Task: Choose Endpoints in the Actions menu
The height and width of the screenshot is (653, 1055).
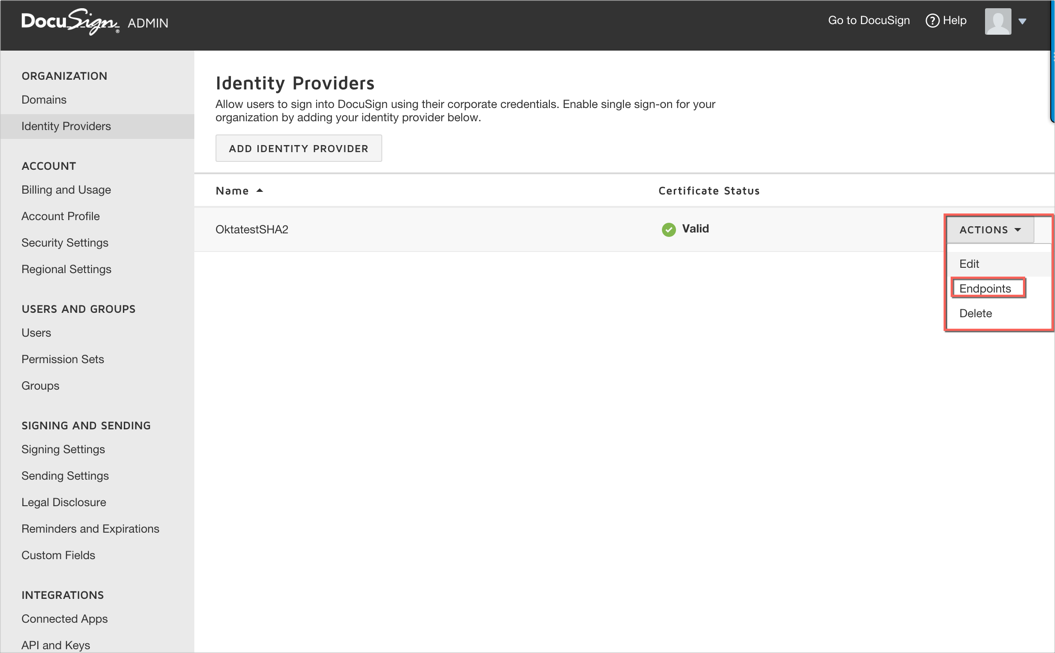Action: [x=985, y=289]
